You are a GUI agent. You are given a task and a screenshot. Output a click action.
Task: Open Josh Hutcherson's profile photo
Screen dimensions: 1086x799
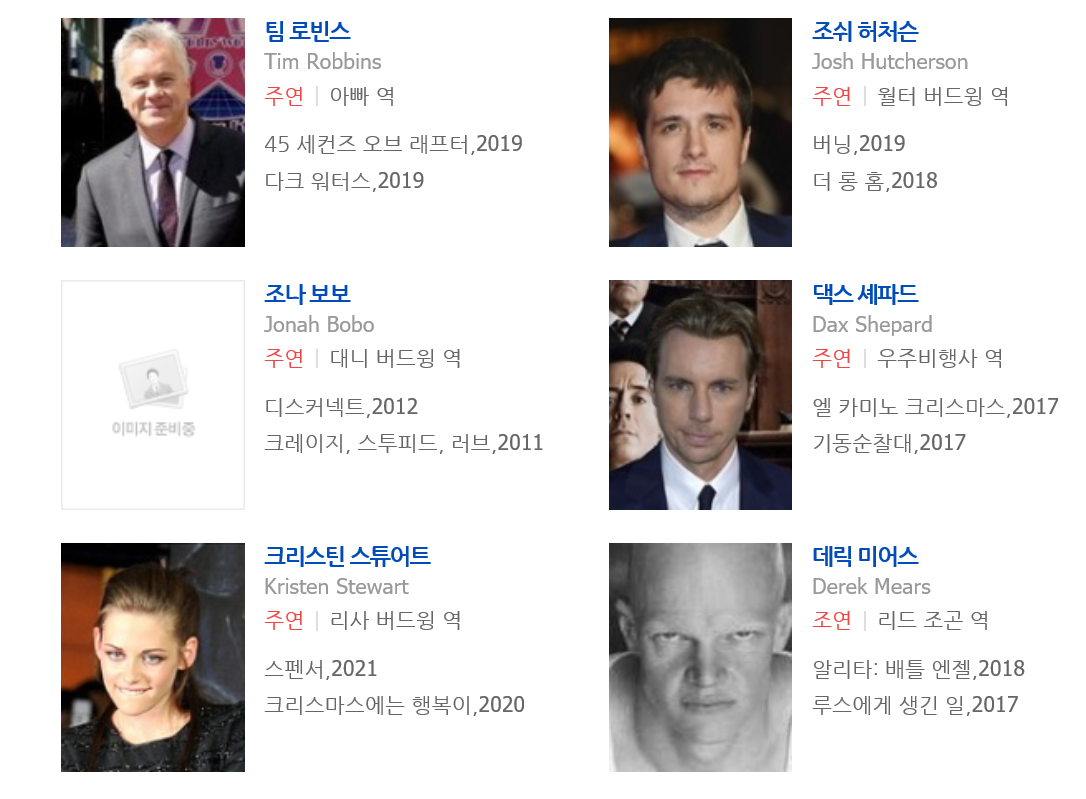tap(700, 132)
